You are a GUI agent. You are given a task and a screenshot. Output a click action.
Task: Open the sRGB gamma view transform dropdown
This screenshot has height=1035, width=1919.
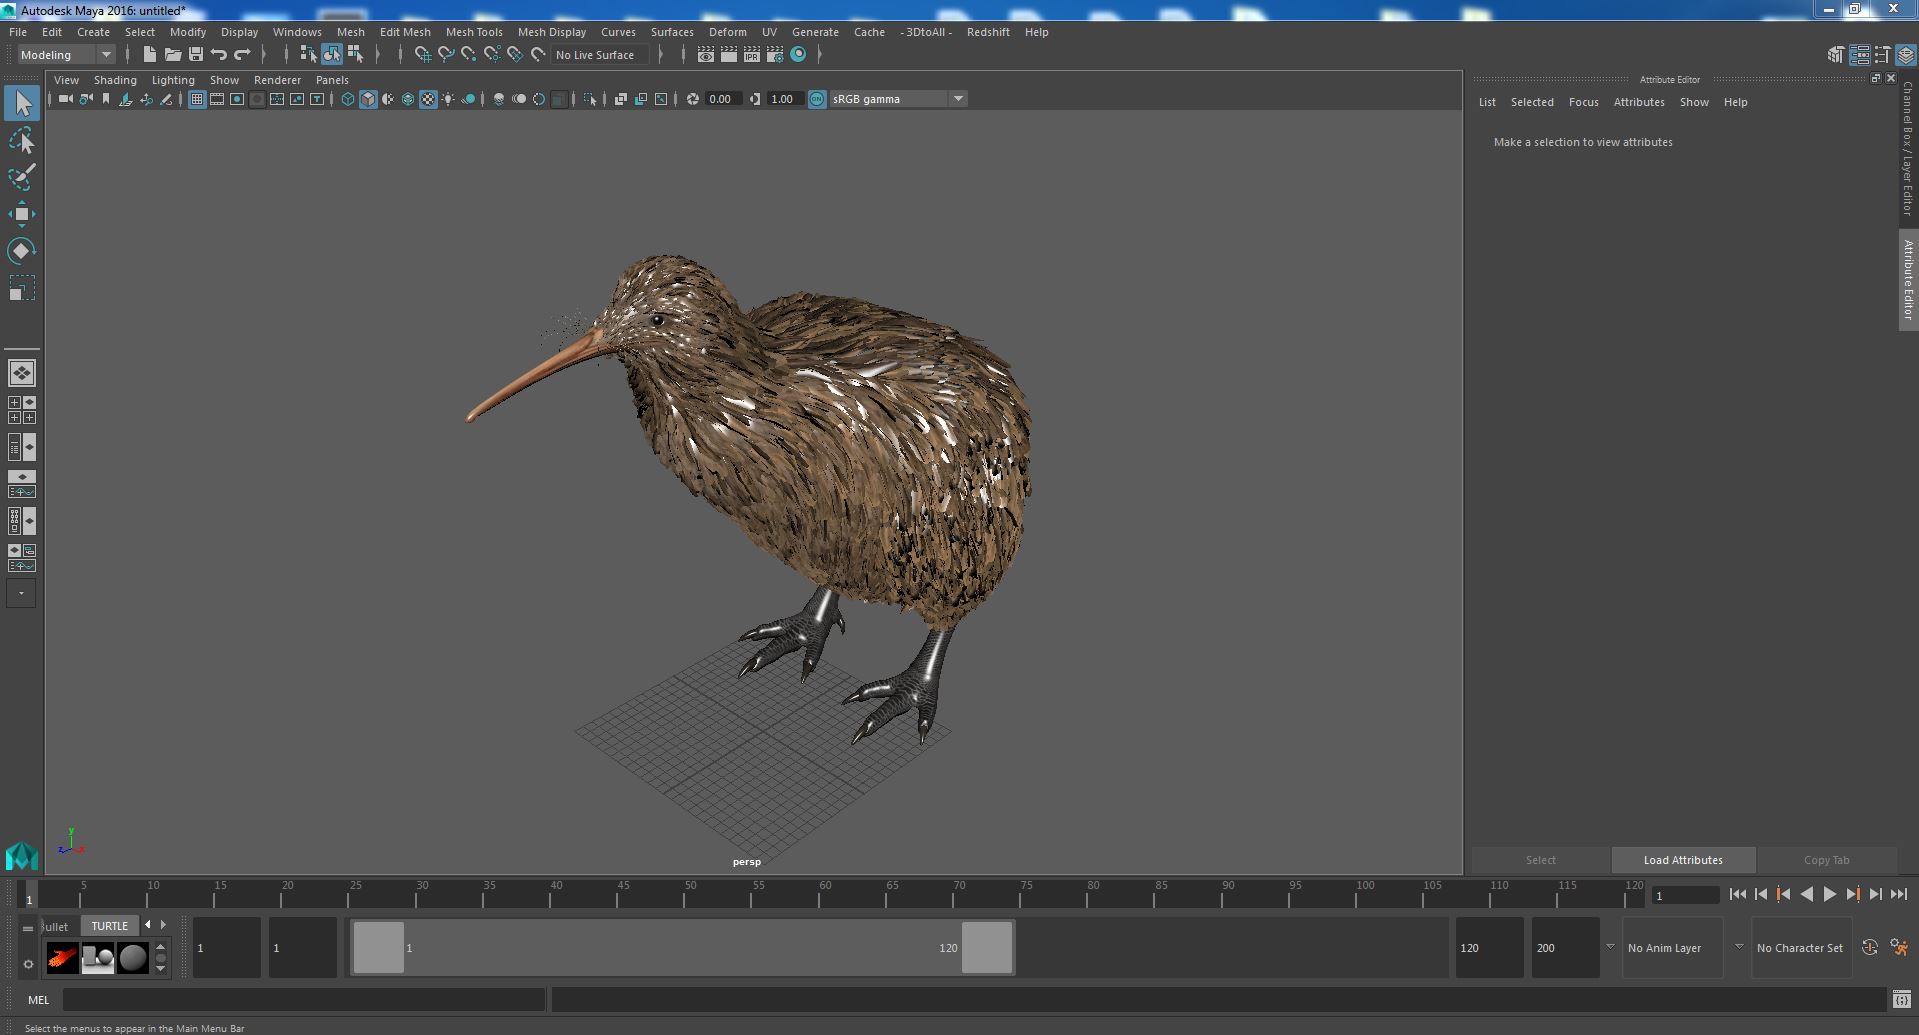[898, 99]
